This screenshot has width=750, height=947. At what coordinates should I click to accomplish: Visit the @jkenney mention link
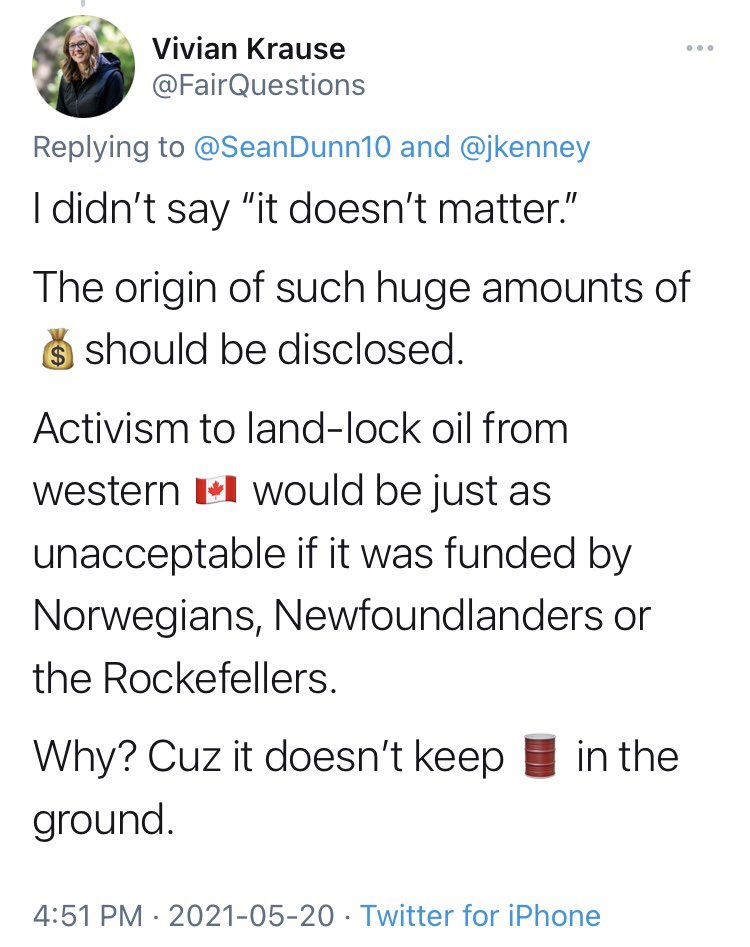tap(525, 147)
